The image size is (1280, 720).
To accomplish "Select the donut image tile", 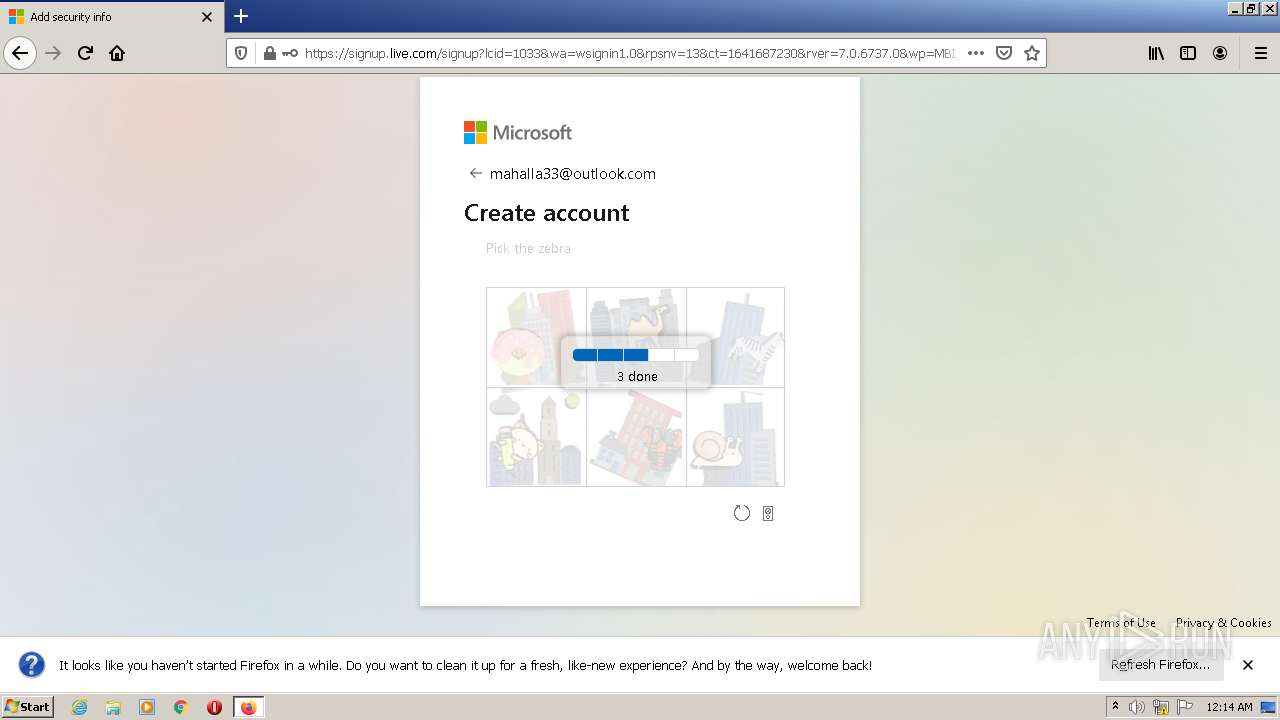I will coord(536,337).
